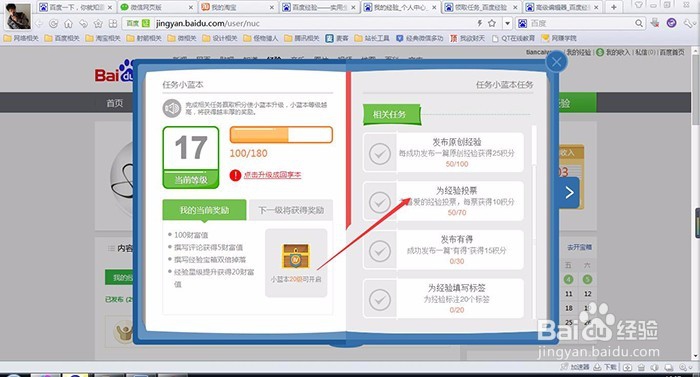Open the 经典微信多功 bookmark
This screenshot has height=377, width=700.
tap(420, 38)
